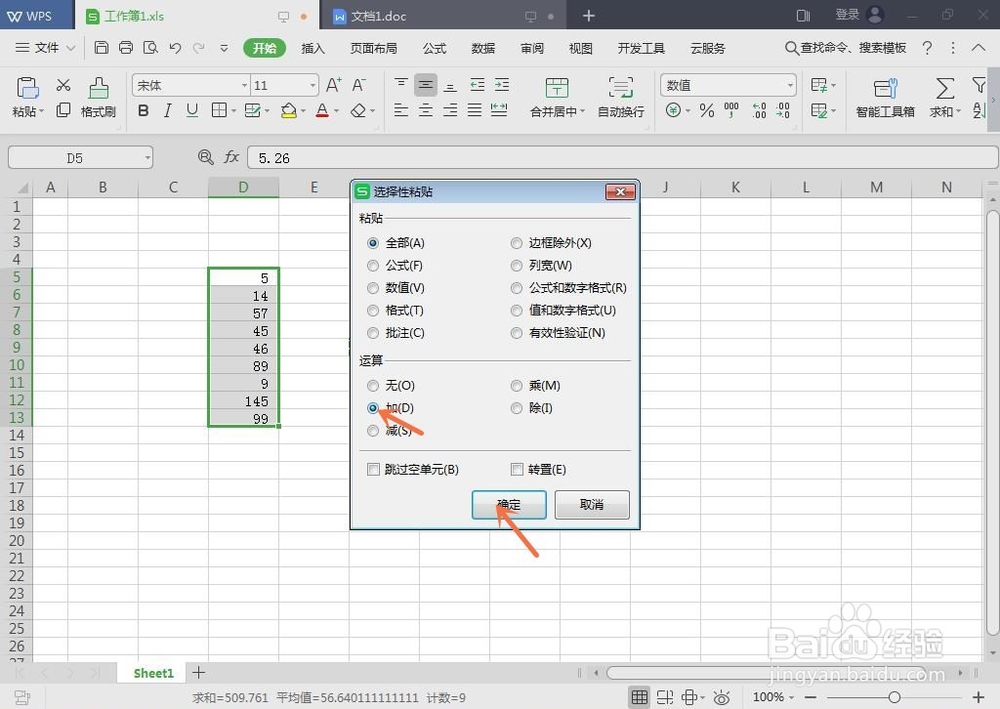The height and width of the screenshot is (709, 1000).
Task: Click inside the formula bar
Action: coord(400,157)
